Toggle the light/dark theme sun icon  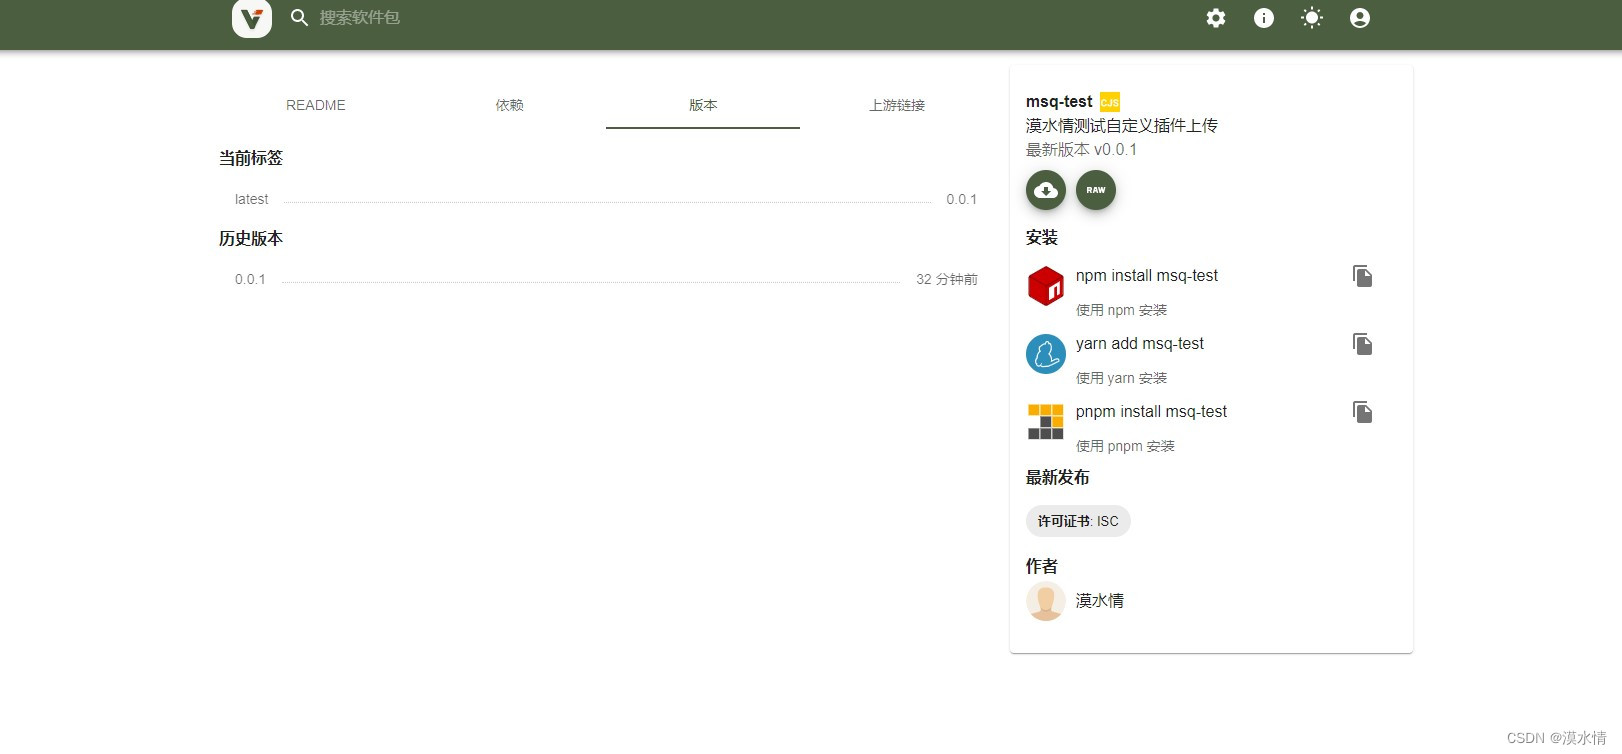pyautogui.click(x=1312, y=18)
